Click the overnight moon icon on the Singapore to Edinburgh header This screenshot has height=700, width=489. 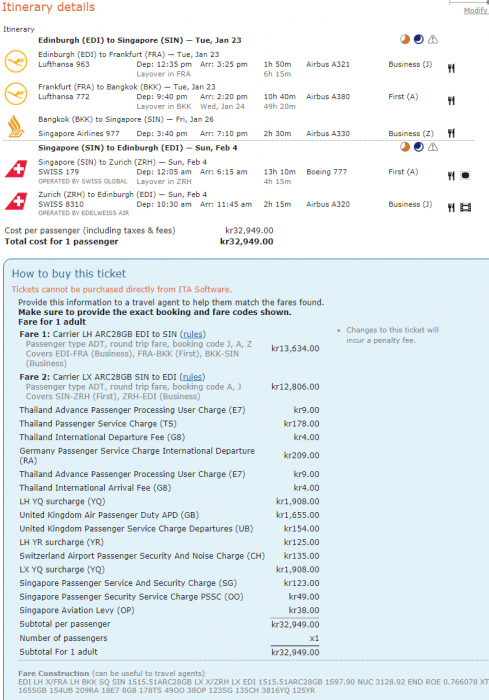(418, 147)
